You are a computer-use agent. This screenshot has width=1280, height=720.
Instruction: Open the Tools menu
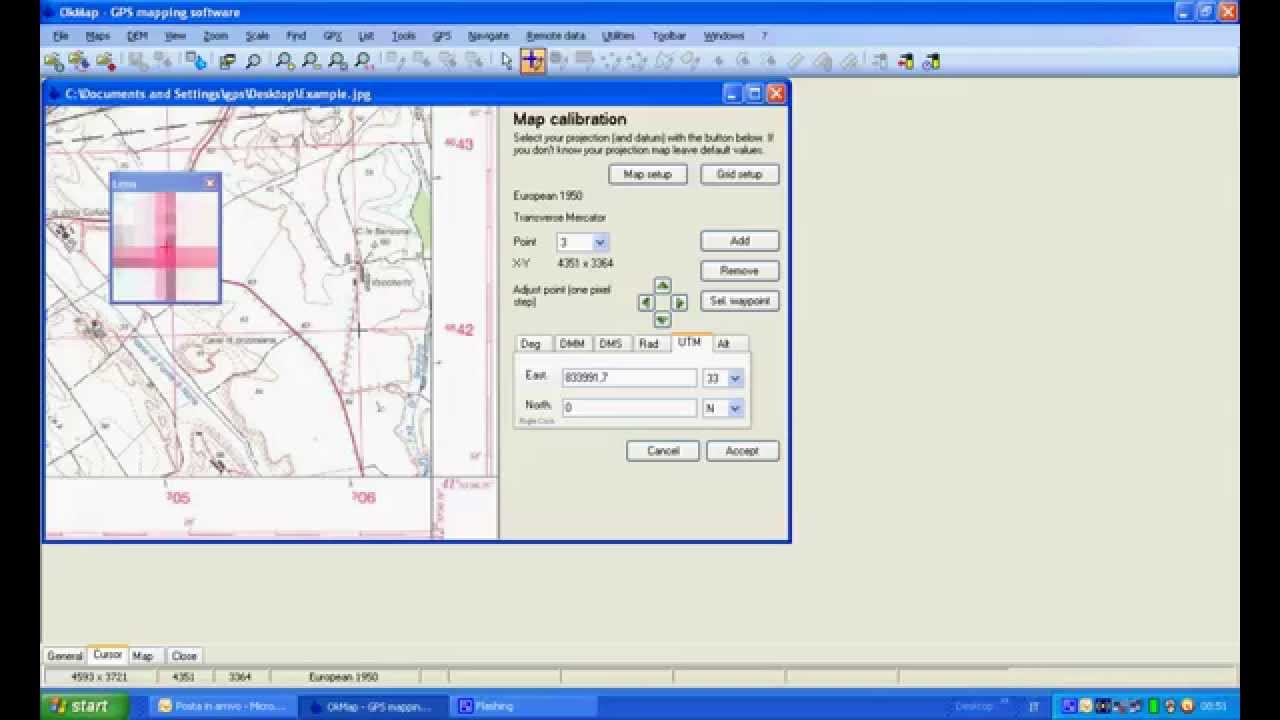pyautogui.click(x=404, y=36)
